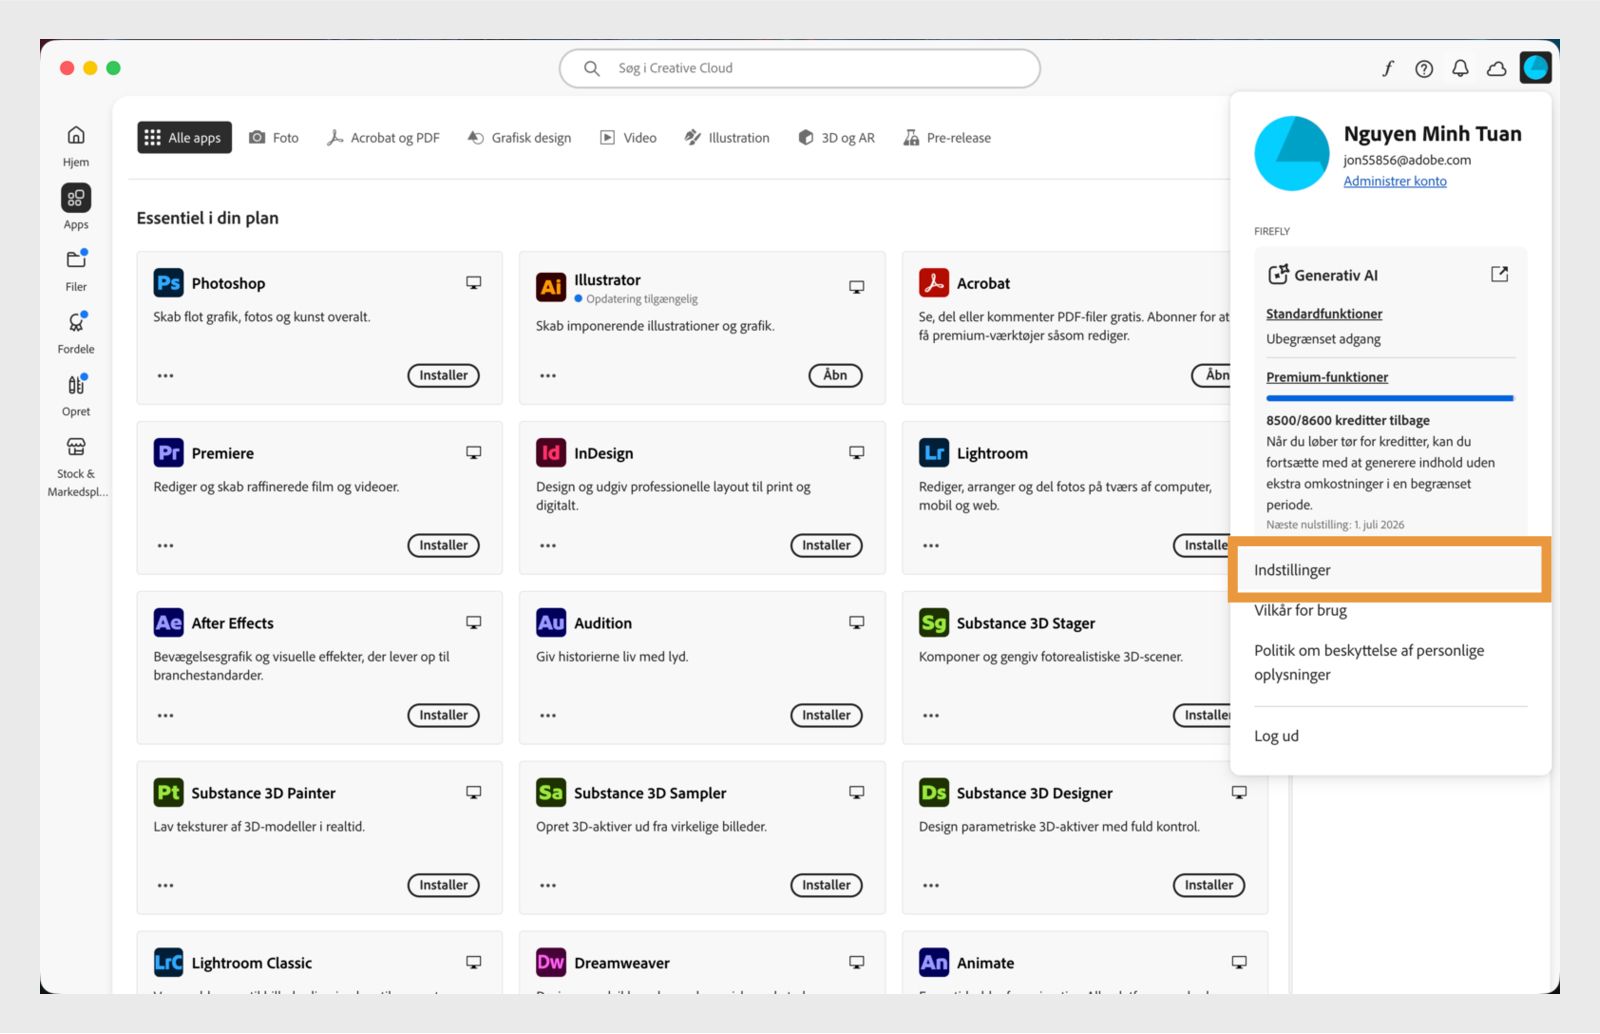This screenshot has width=1600, height=1034.
Task: Click the Substance 3D Sampler Sa icon
Action: 551,793
